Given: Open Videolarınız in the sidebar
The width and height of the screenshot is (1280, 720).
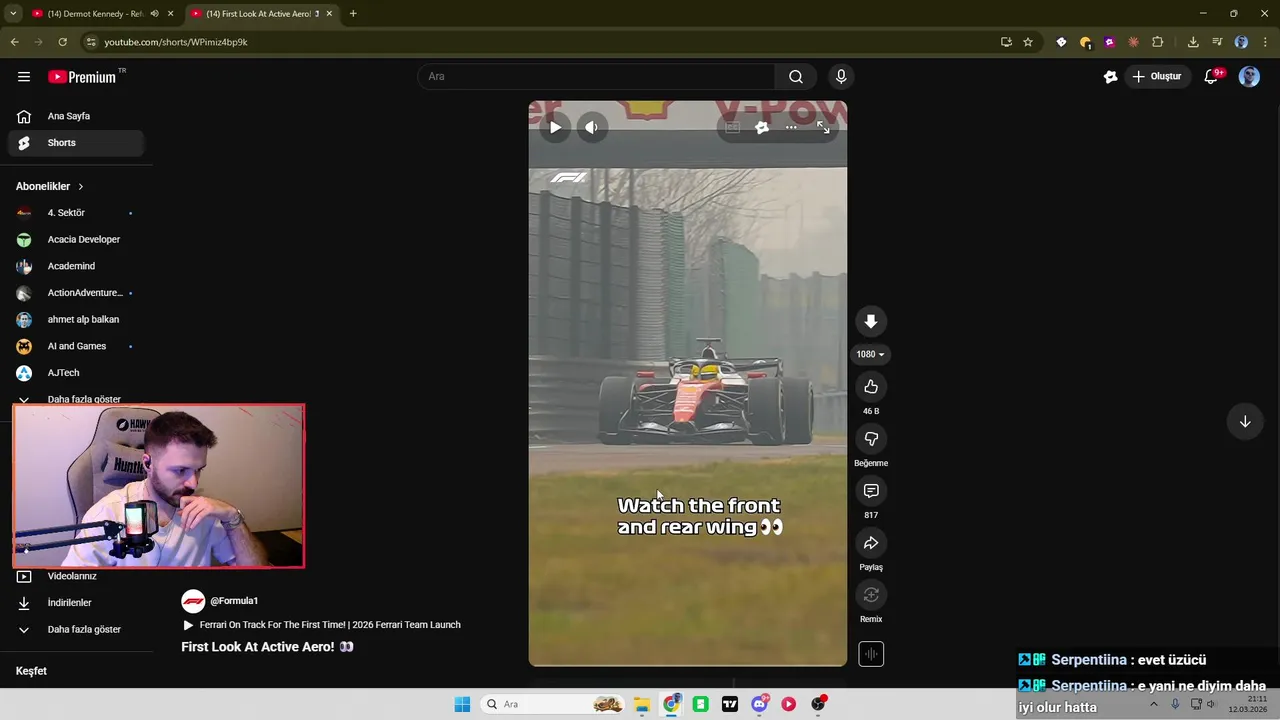Looking at the screenshot, I should click(76, 576).
